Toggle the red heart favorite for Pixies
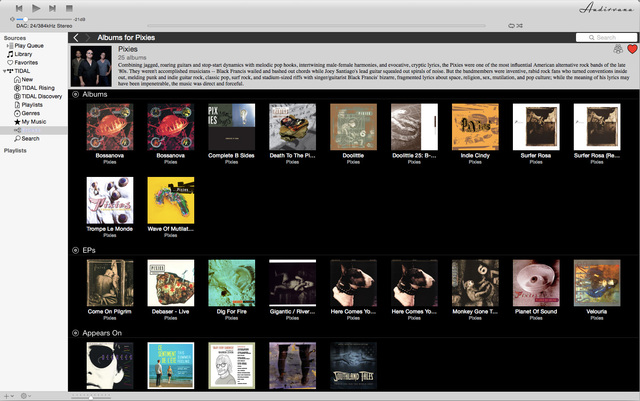640x401 pixels. click(x=631, y=48)
